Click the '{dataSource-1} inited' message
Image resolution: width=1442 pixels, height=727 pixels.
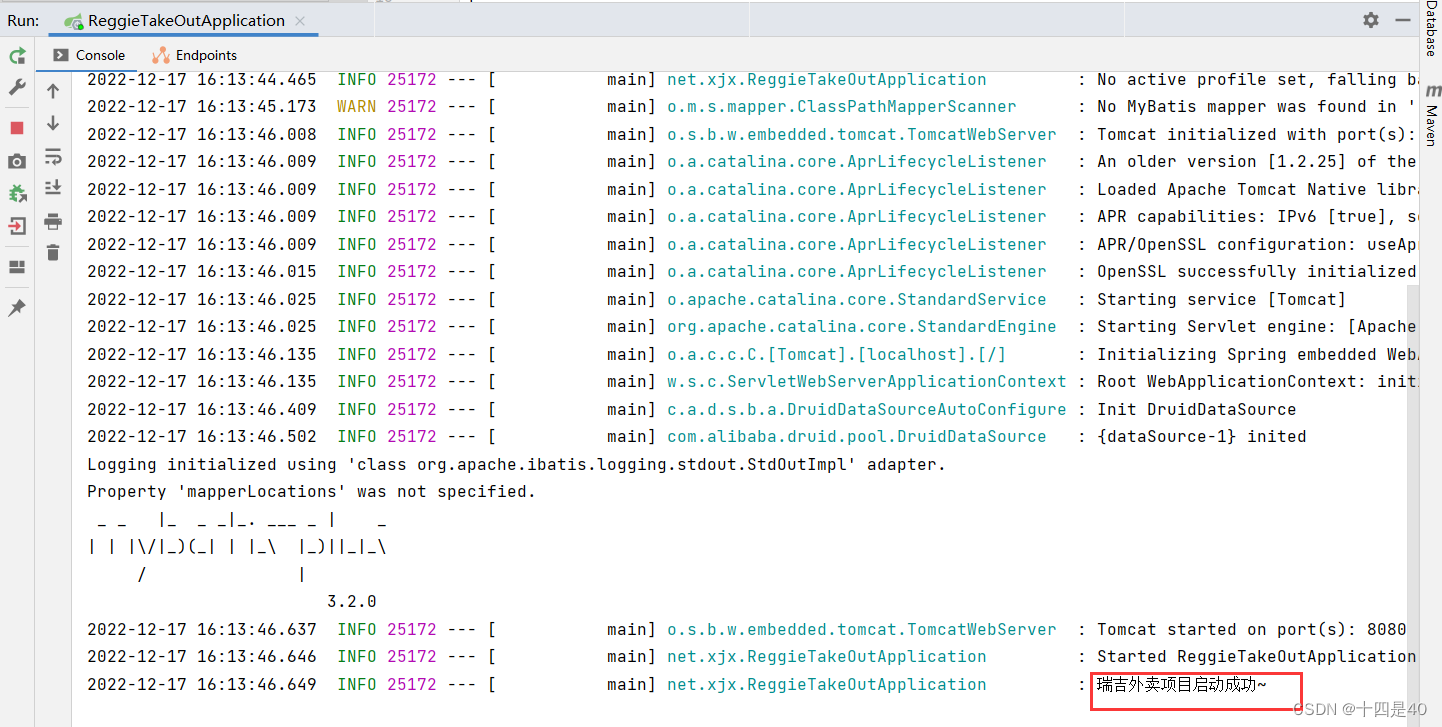click(x=1202, y=437)
